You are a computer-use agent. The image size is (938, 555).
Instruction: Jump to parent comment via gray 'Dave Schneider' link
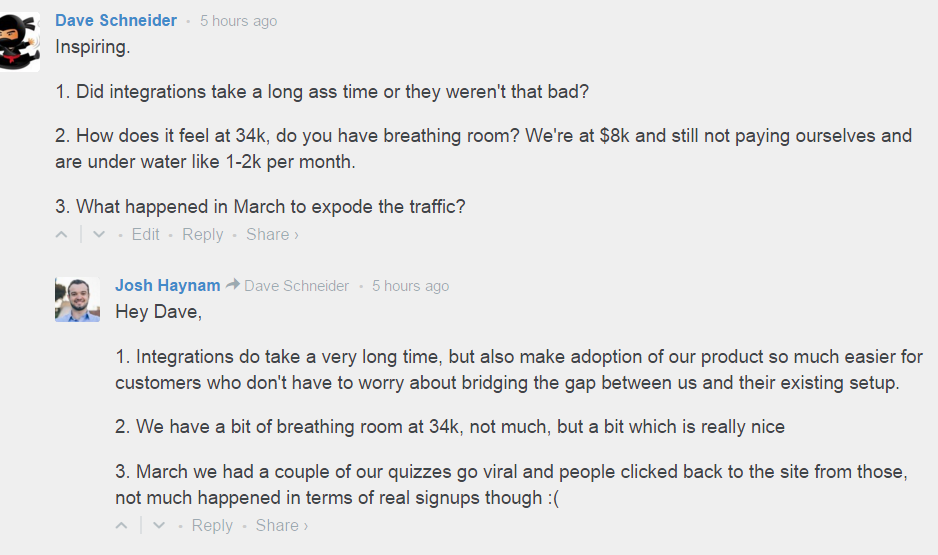pyautogui.click(x=296, y=286)
